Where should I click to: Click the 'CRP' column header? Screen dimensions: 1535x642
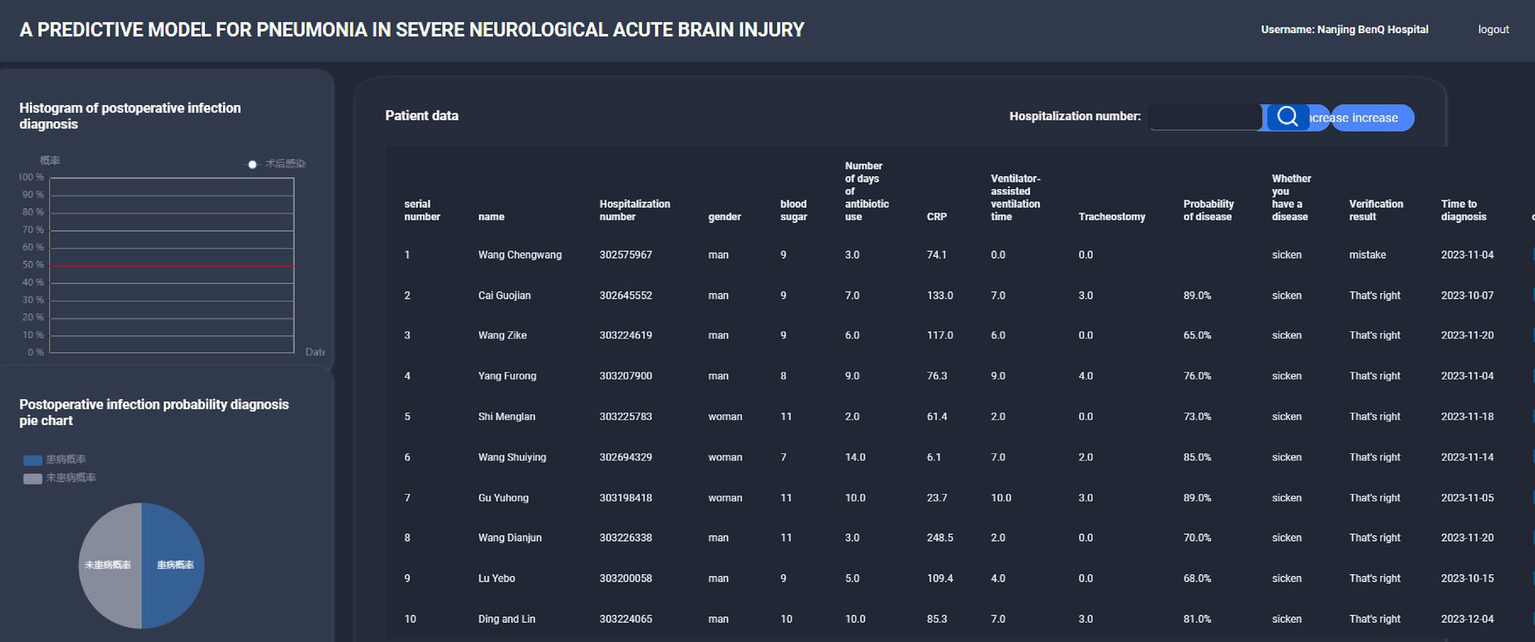click(x=936, y=217)
